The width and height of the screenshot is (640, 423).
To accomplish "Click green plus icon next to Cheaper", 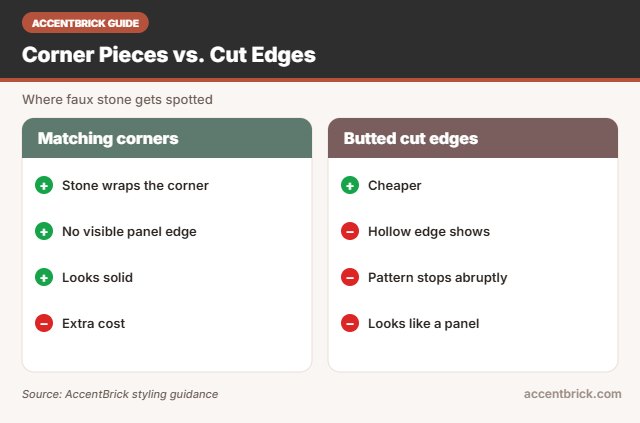I will tap(350, 185).
